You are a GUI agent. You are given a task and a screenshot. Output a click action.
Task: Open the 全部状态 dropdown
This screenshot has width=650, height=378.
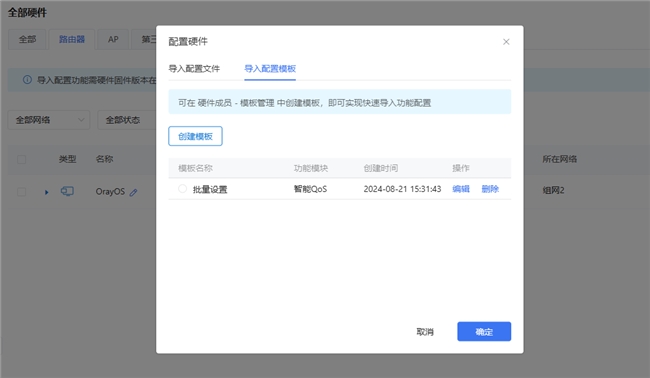[127, 120]
